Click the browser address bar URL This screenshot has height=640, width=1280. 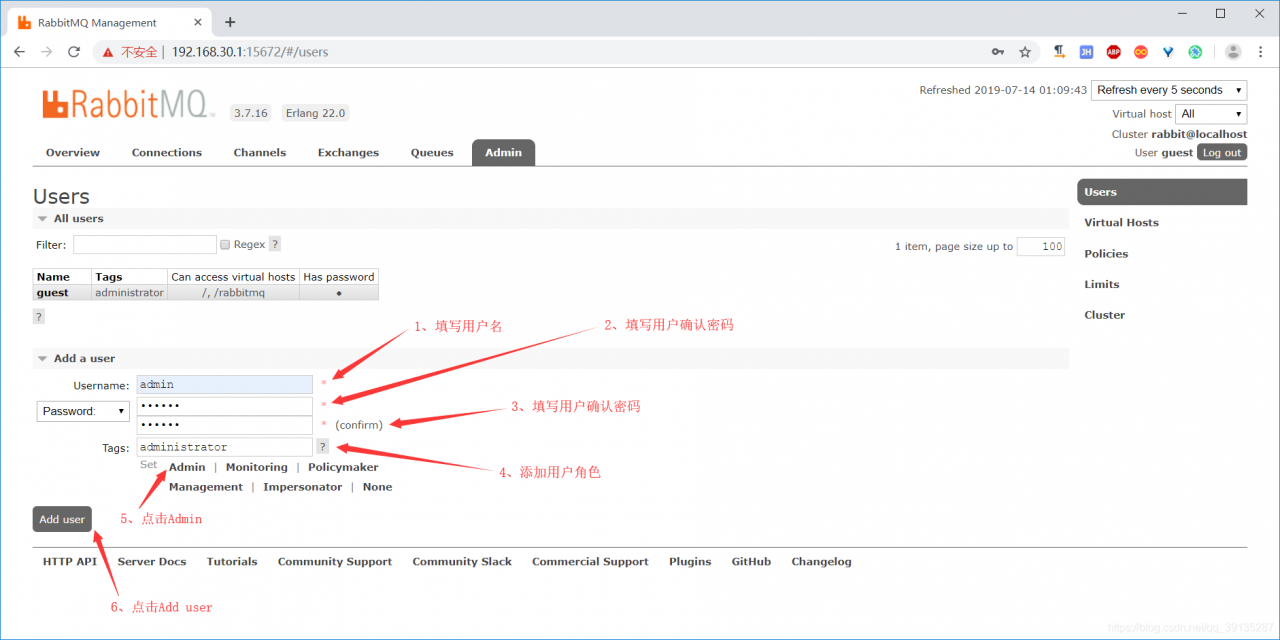(x=250, y=52)
